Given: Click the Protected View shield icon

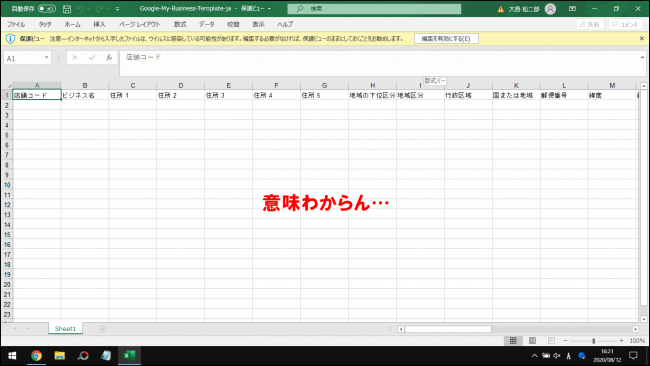Looking at the screenshot, I should click(x=10, y=39).
